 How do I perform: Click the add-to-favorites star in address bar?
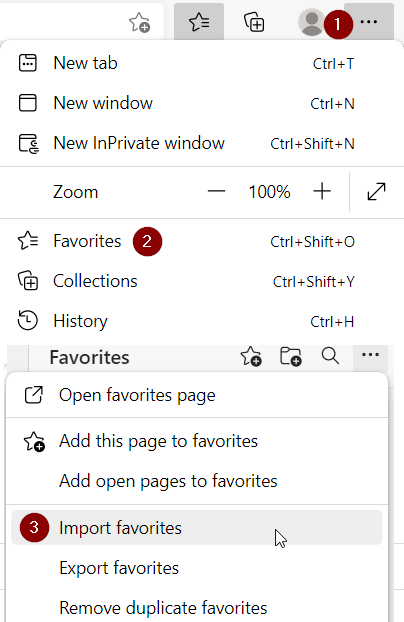tap(139, 22)
